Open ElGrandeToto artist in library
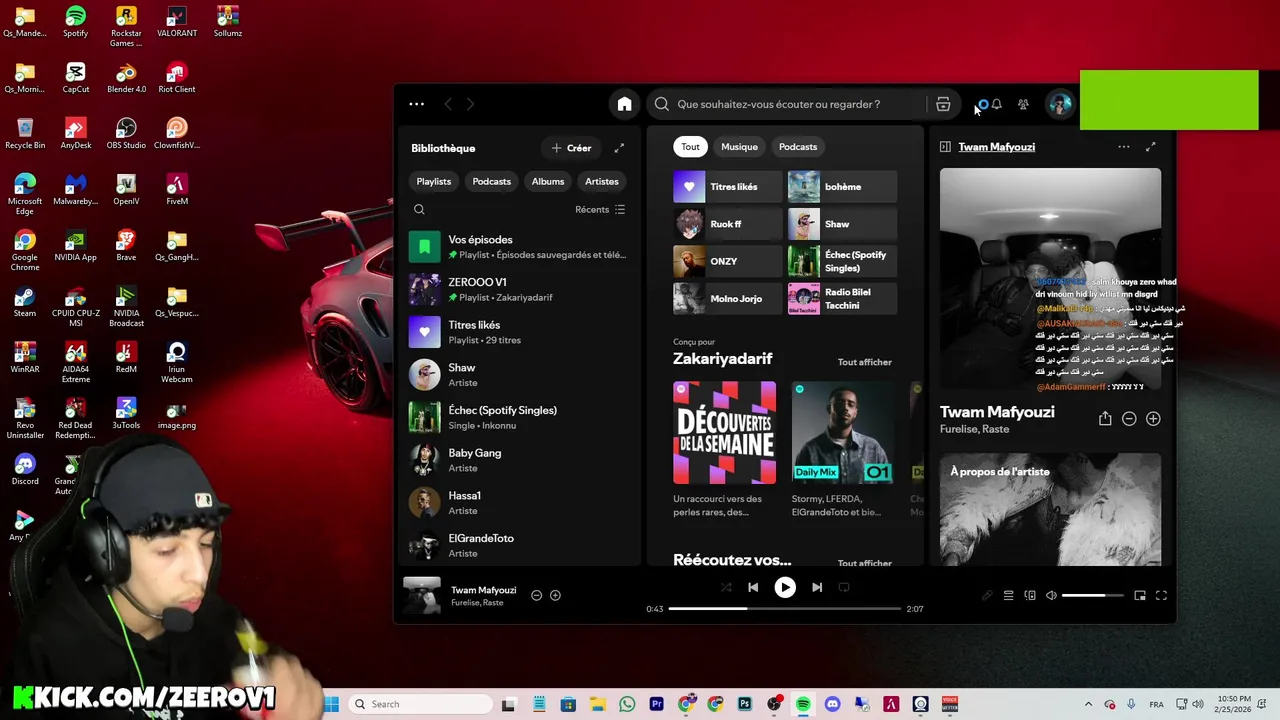Image resolution: width=1280 pixels, height=720 pixels. coord(518,546)
